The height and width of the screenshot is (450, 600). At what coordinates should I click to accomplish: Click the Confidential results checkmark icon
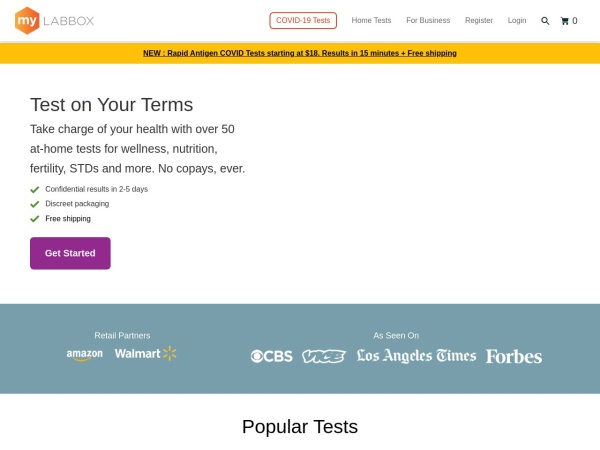click(35, 189)
